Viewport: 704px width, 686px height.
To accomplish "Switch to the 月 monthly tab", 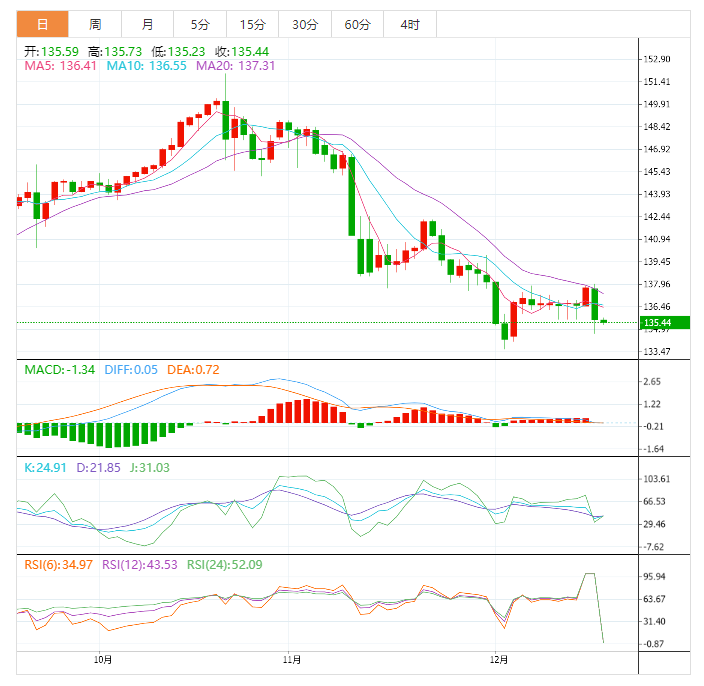I will pyautogui.click(x=147, y=24).
